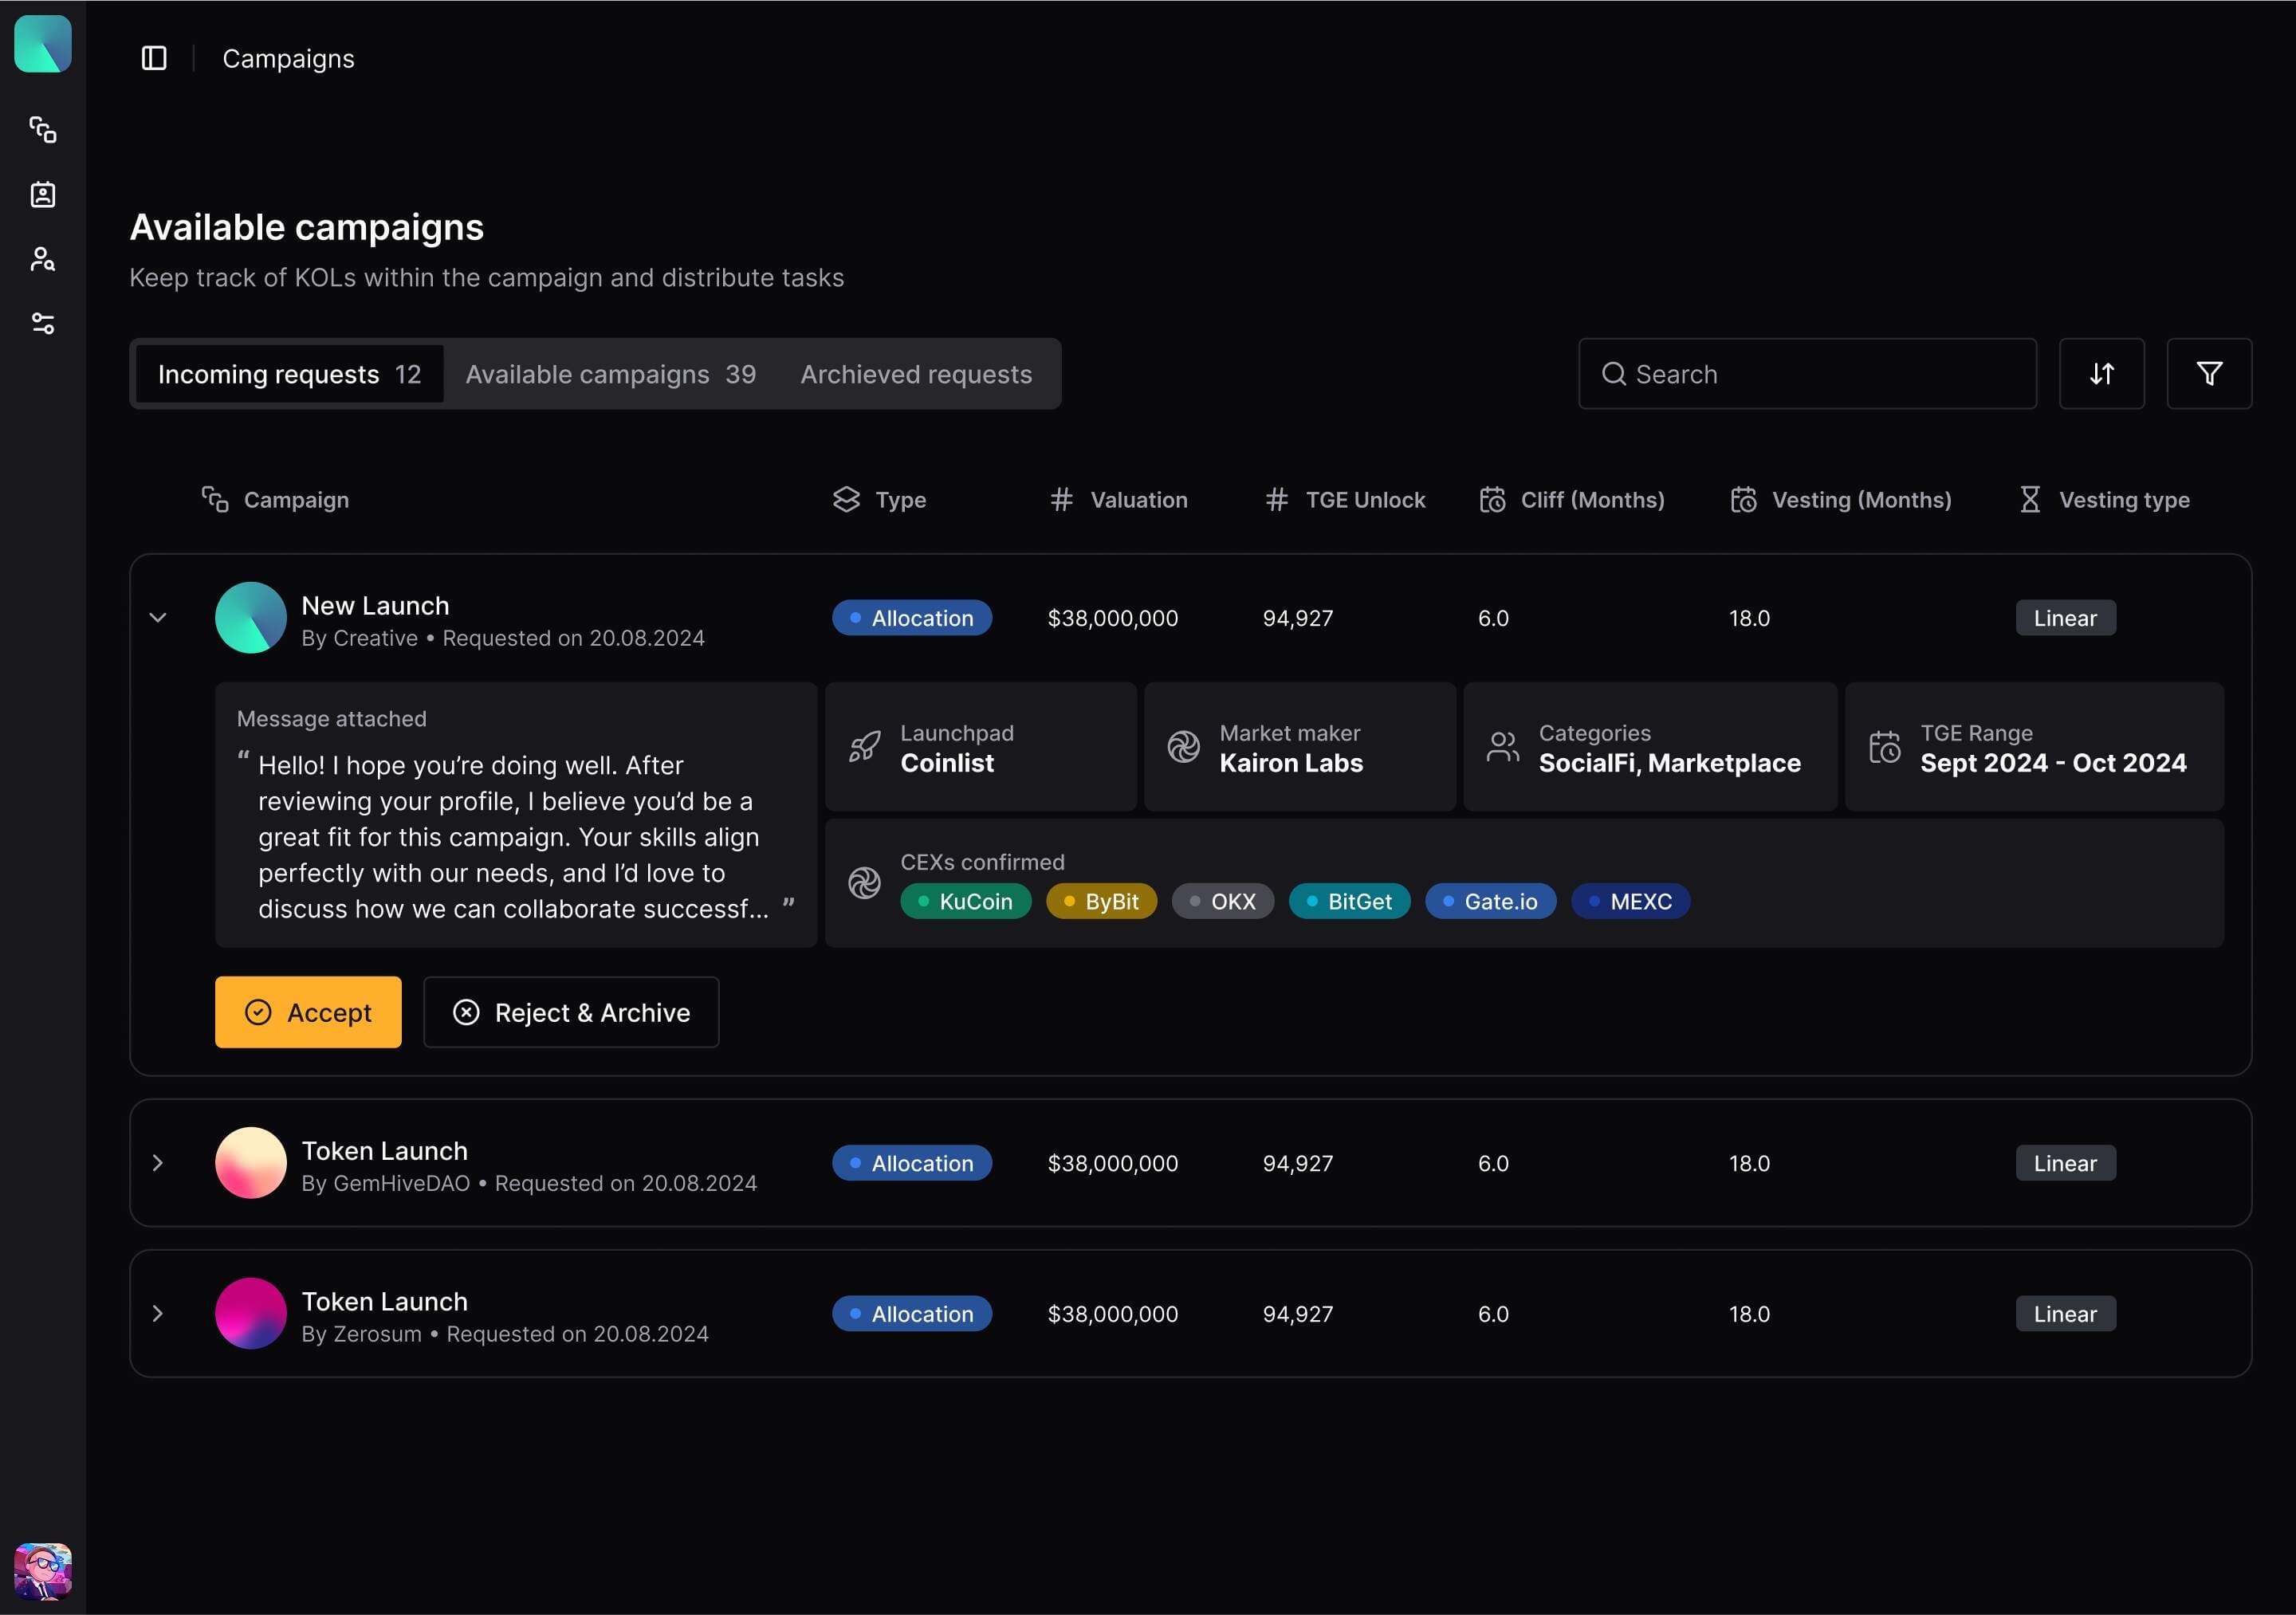
Task: Click the Cliff (Months) calendar icon
Action: click(1492, 499)
